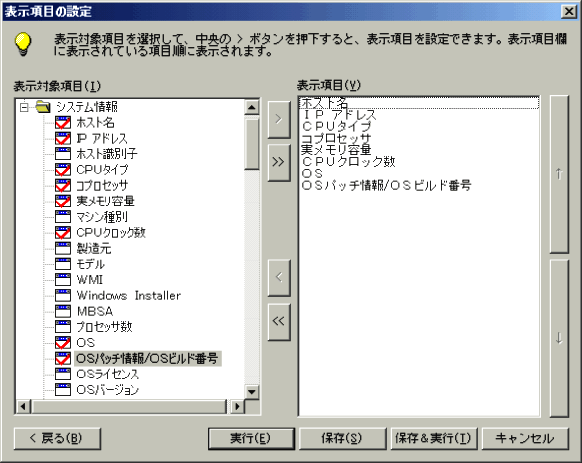This screenshot has width=582, height=463.
Task: Select プロセッサ数 tree item
Action: (x=104, y=327)
